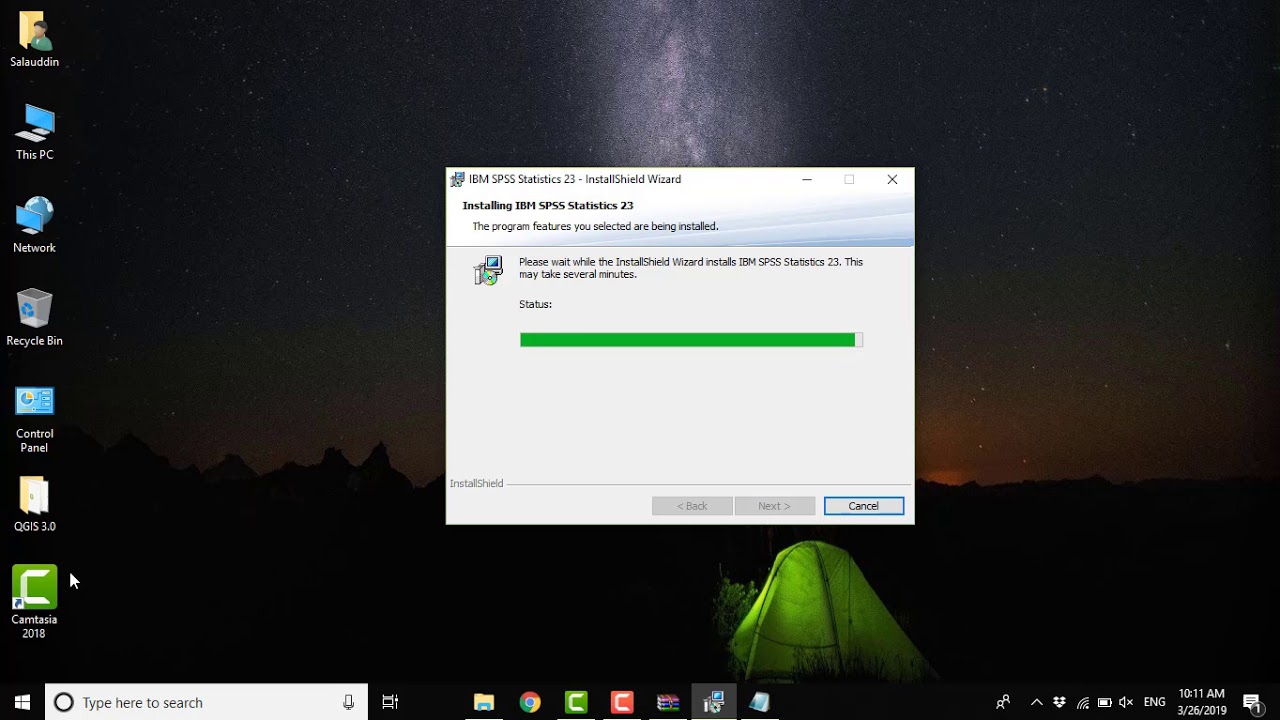Click the disabled Next button

[774, 506]
